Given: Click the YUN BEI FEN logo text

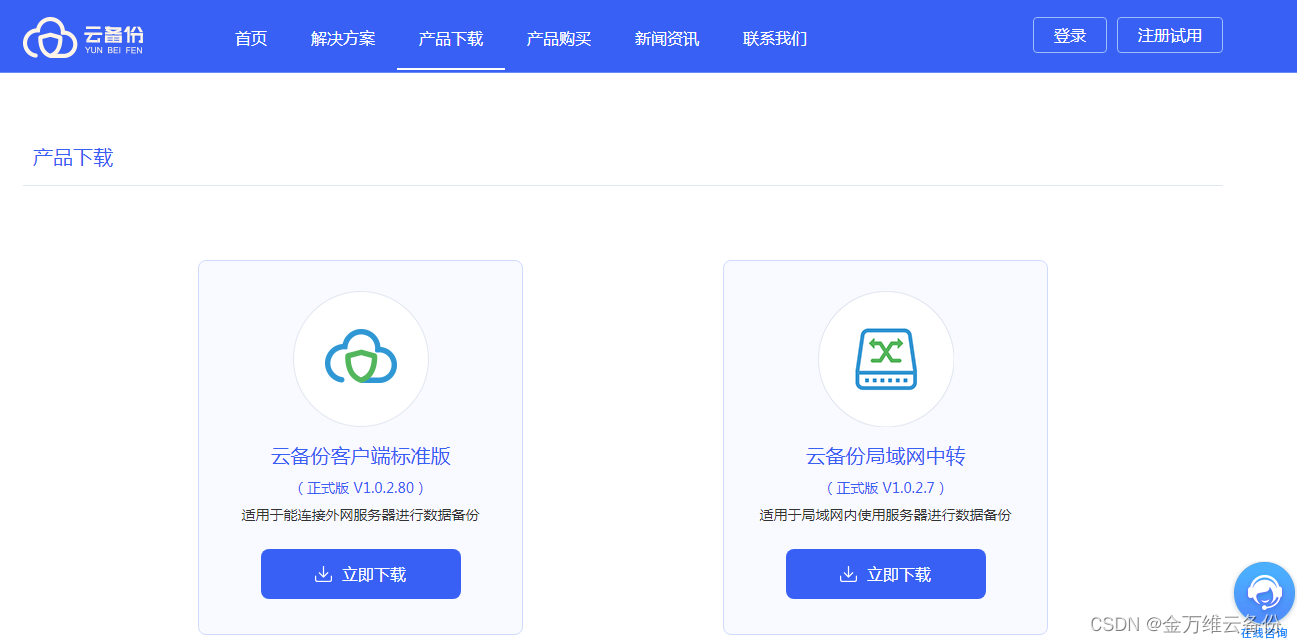Looking at the screenshot, I should coord(114,50).
